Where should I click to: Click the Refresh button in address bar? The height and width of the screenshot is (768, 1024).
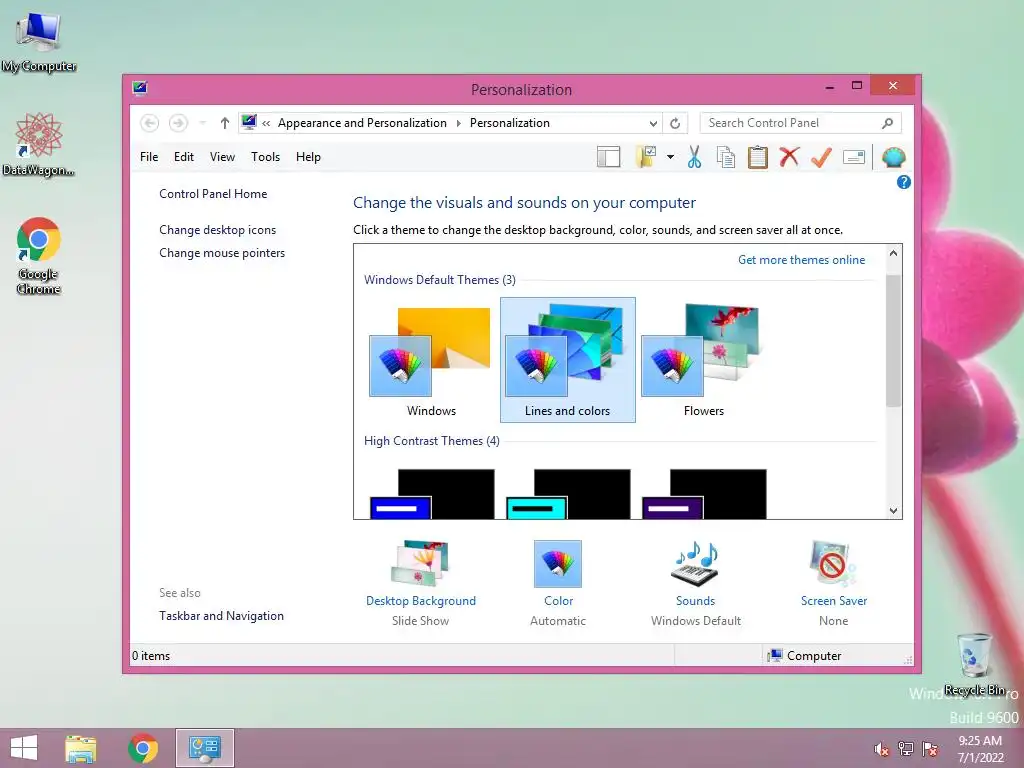click(675, 123)
